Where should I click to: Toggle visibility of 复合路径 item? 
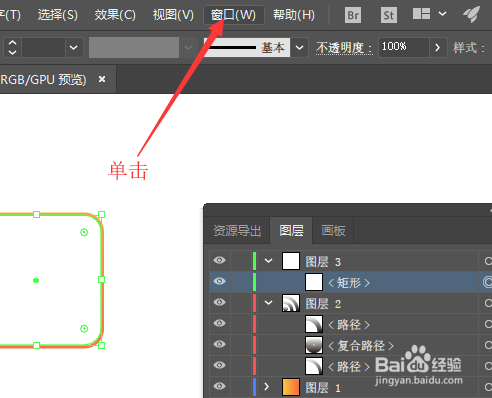[x=219, y=344]
